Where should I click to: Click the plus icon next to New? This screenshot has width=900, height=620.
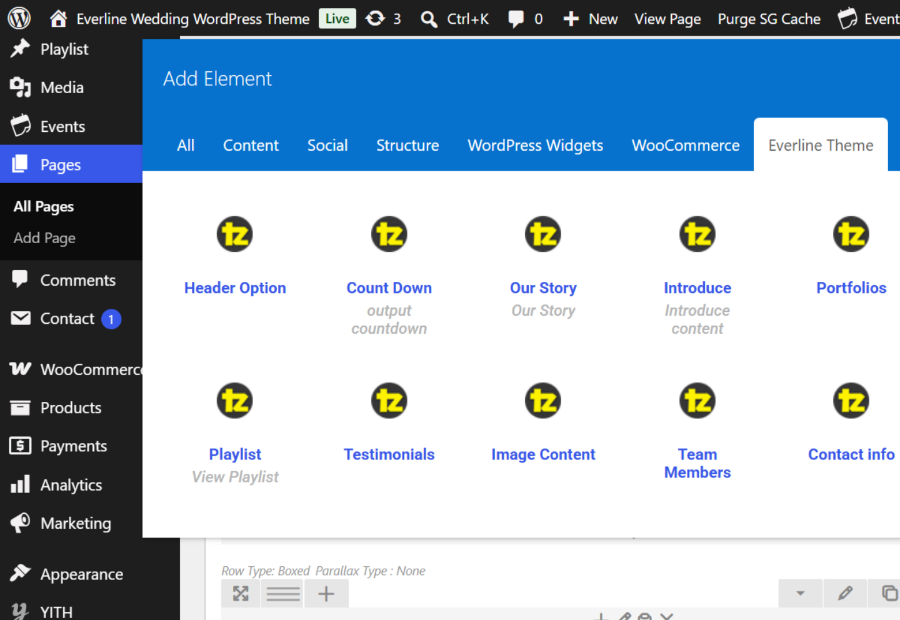571,19
